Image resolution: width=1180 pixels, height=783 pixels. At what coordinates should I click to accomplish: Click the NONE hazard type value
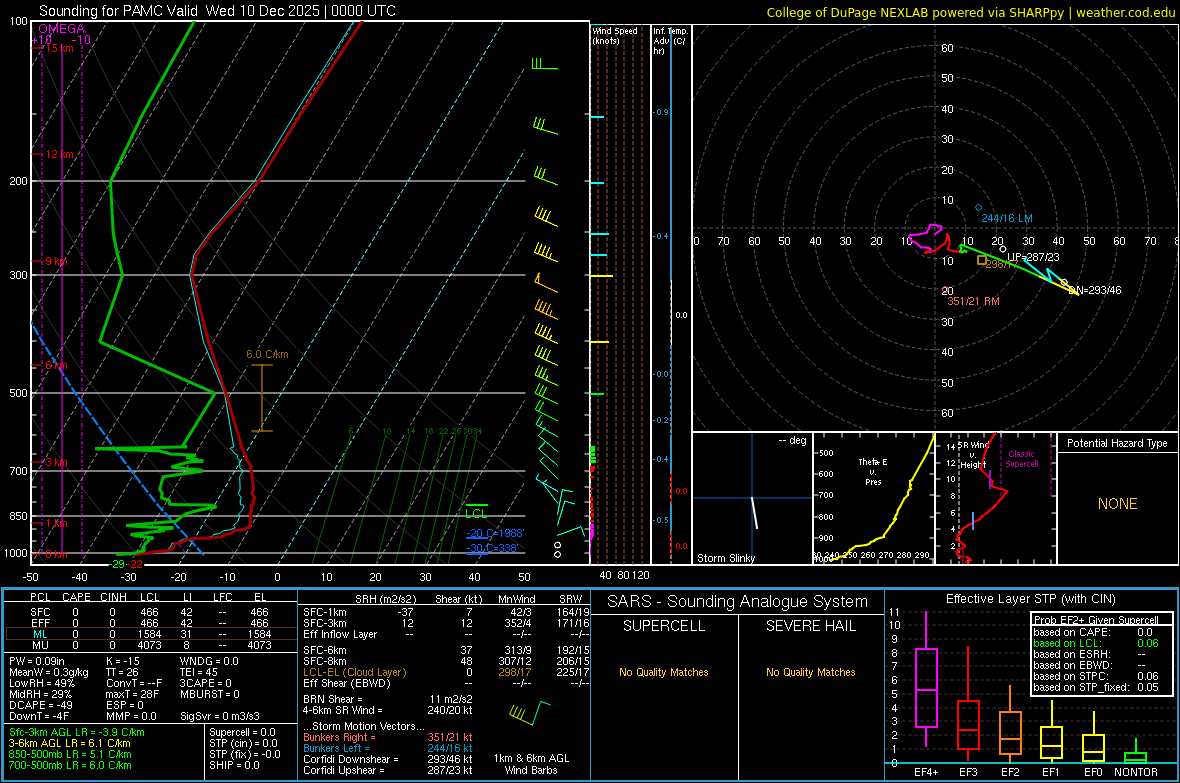click(1117, 504)
